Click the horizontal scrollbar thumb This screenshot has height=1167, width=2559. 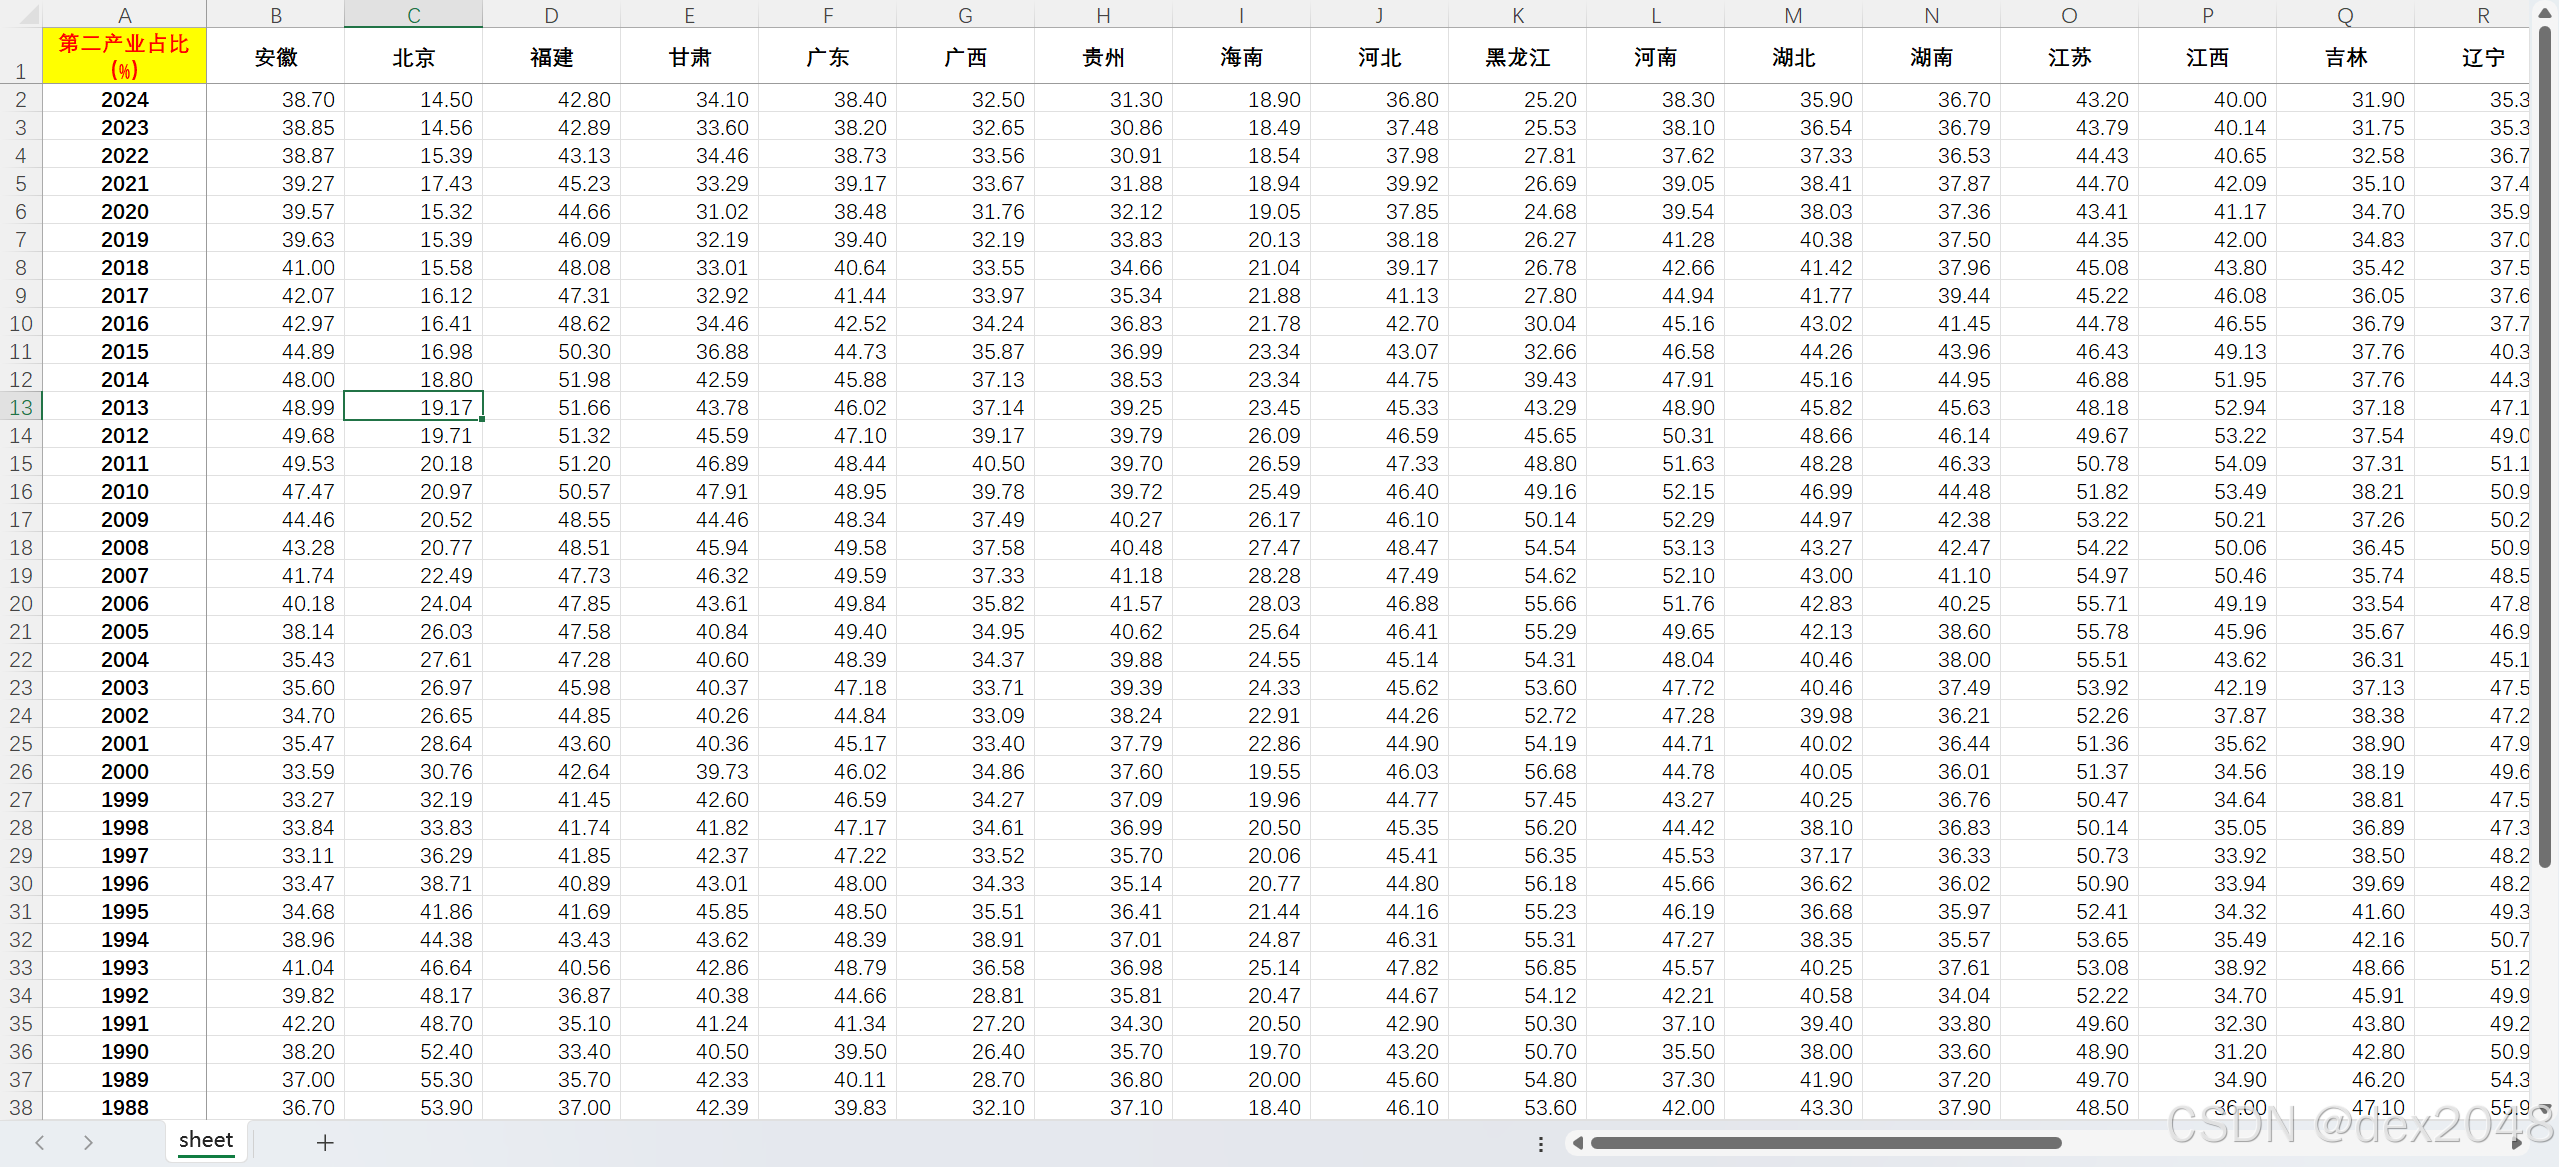[1825, 1143]
